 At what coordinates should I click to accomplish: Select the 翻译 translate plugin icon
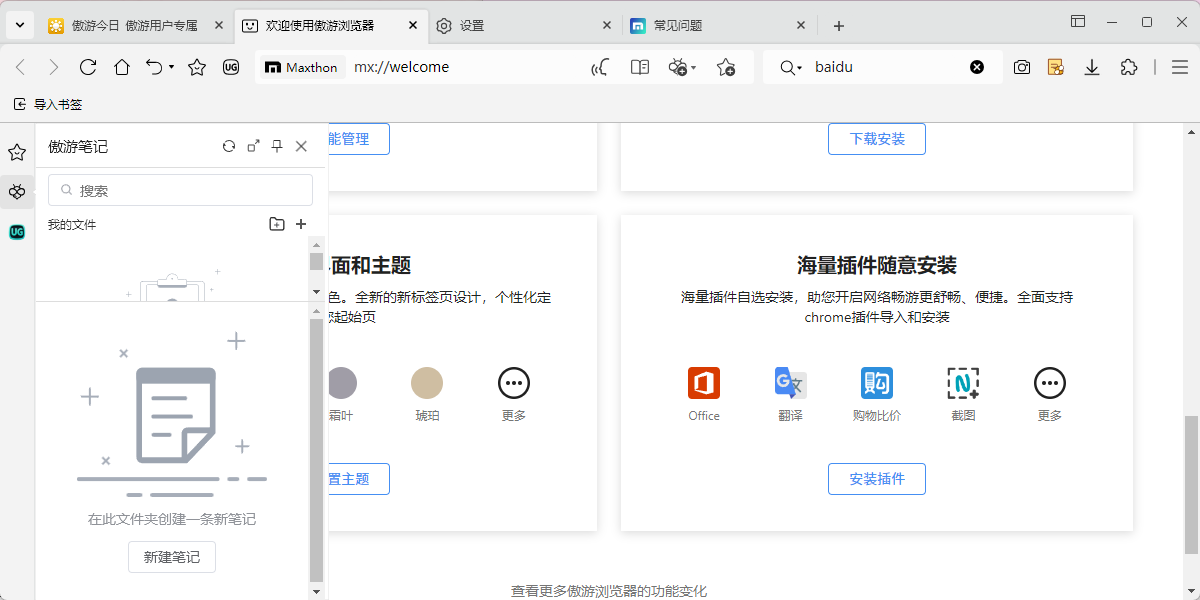789,383
